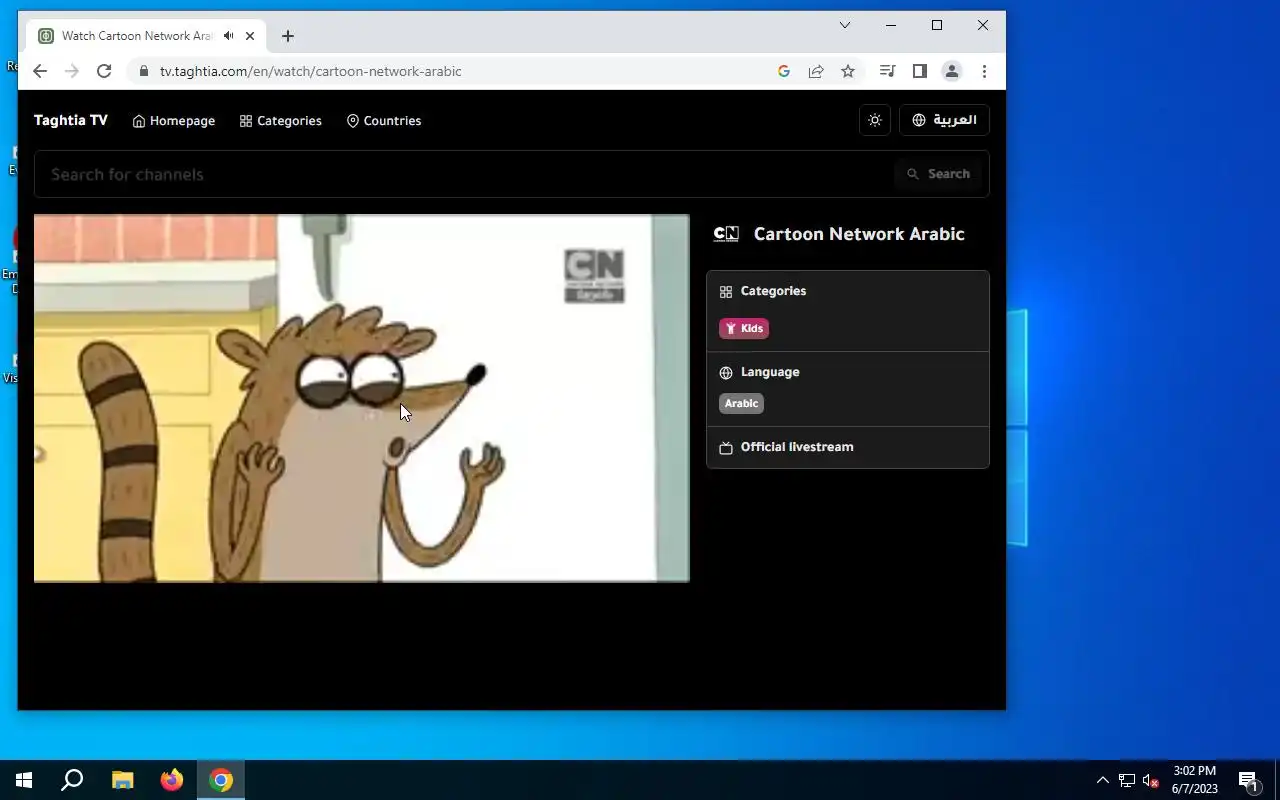1280x800 pixels.
Task: Click Chrome taskbar icon
Action: pyautogui.click(x=221, y=780)
